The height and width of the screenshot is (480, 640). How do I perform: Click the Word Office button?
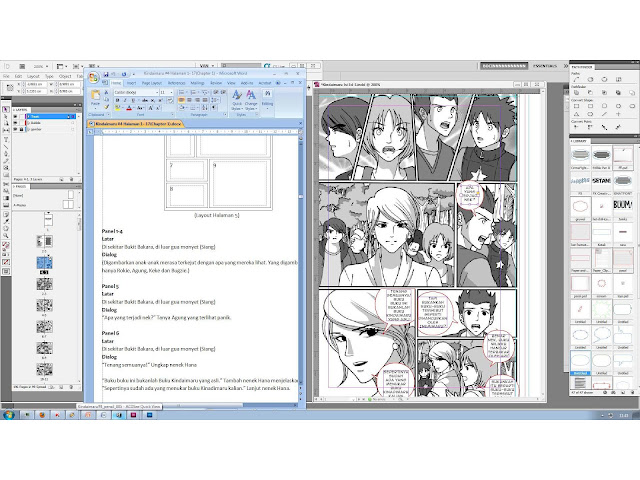click(x=93, y=77)
